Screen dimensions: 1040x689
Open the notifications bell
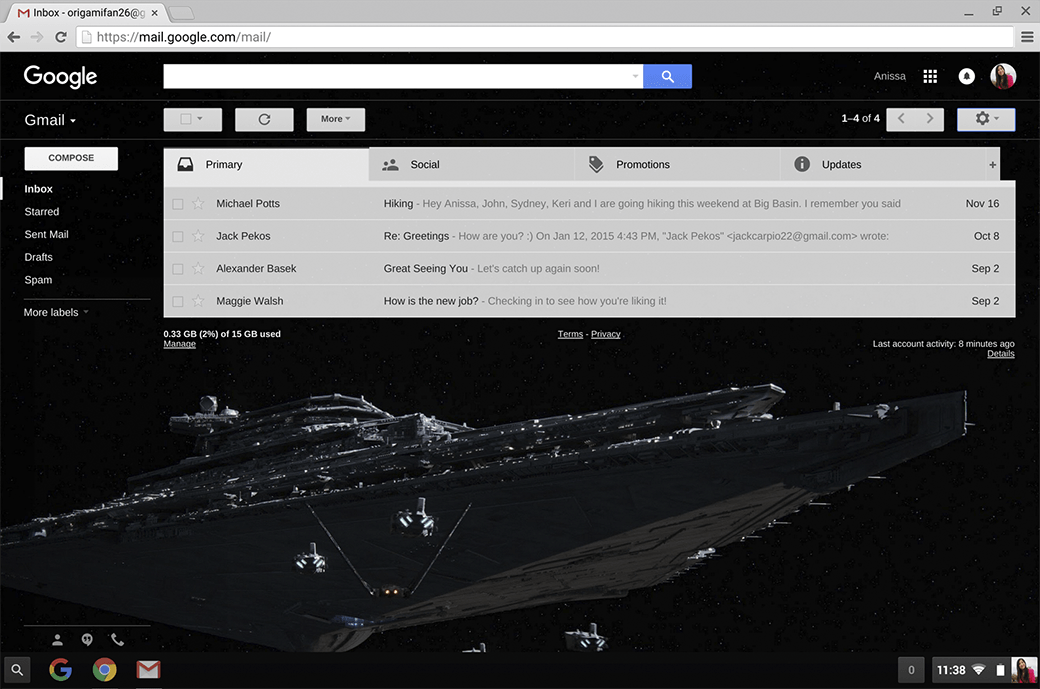pyautogui.click(x=966, y=76)
